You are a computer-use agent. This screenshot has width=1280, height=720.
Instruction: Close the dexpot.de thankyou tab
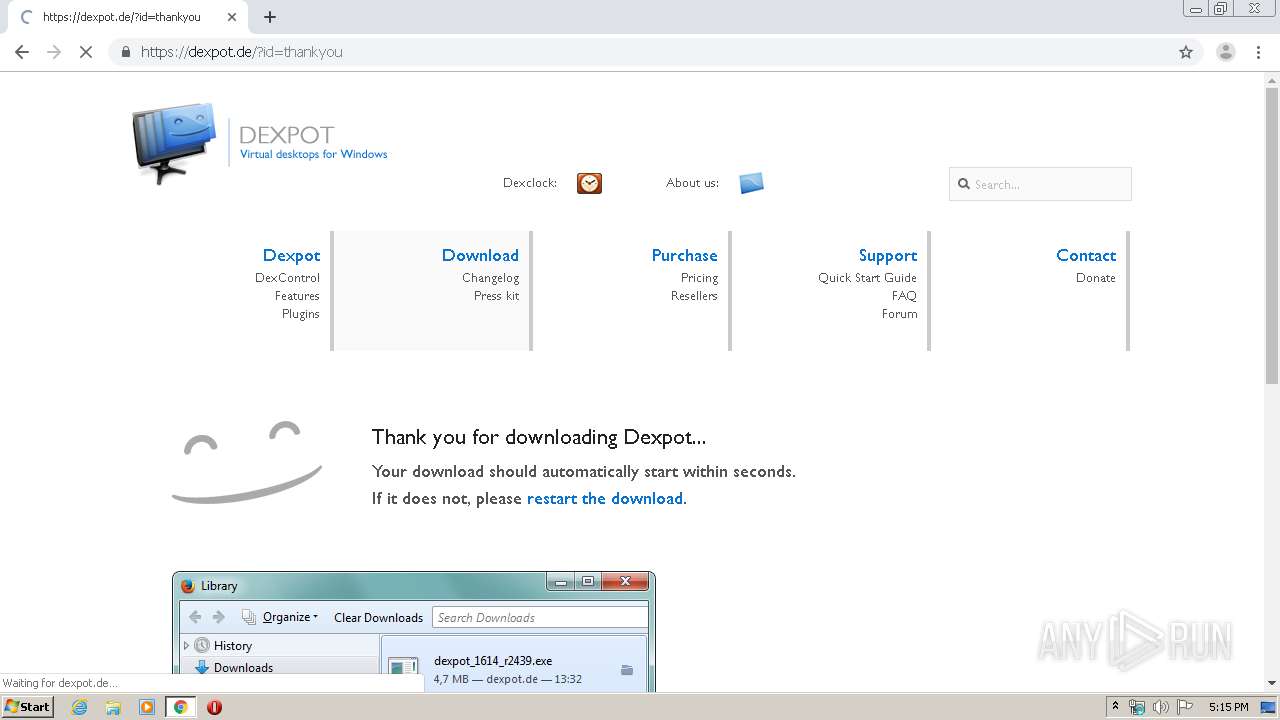click(x=232, y=17)
